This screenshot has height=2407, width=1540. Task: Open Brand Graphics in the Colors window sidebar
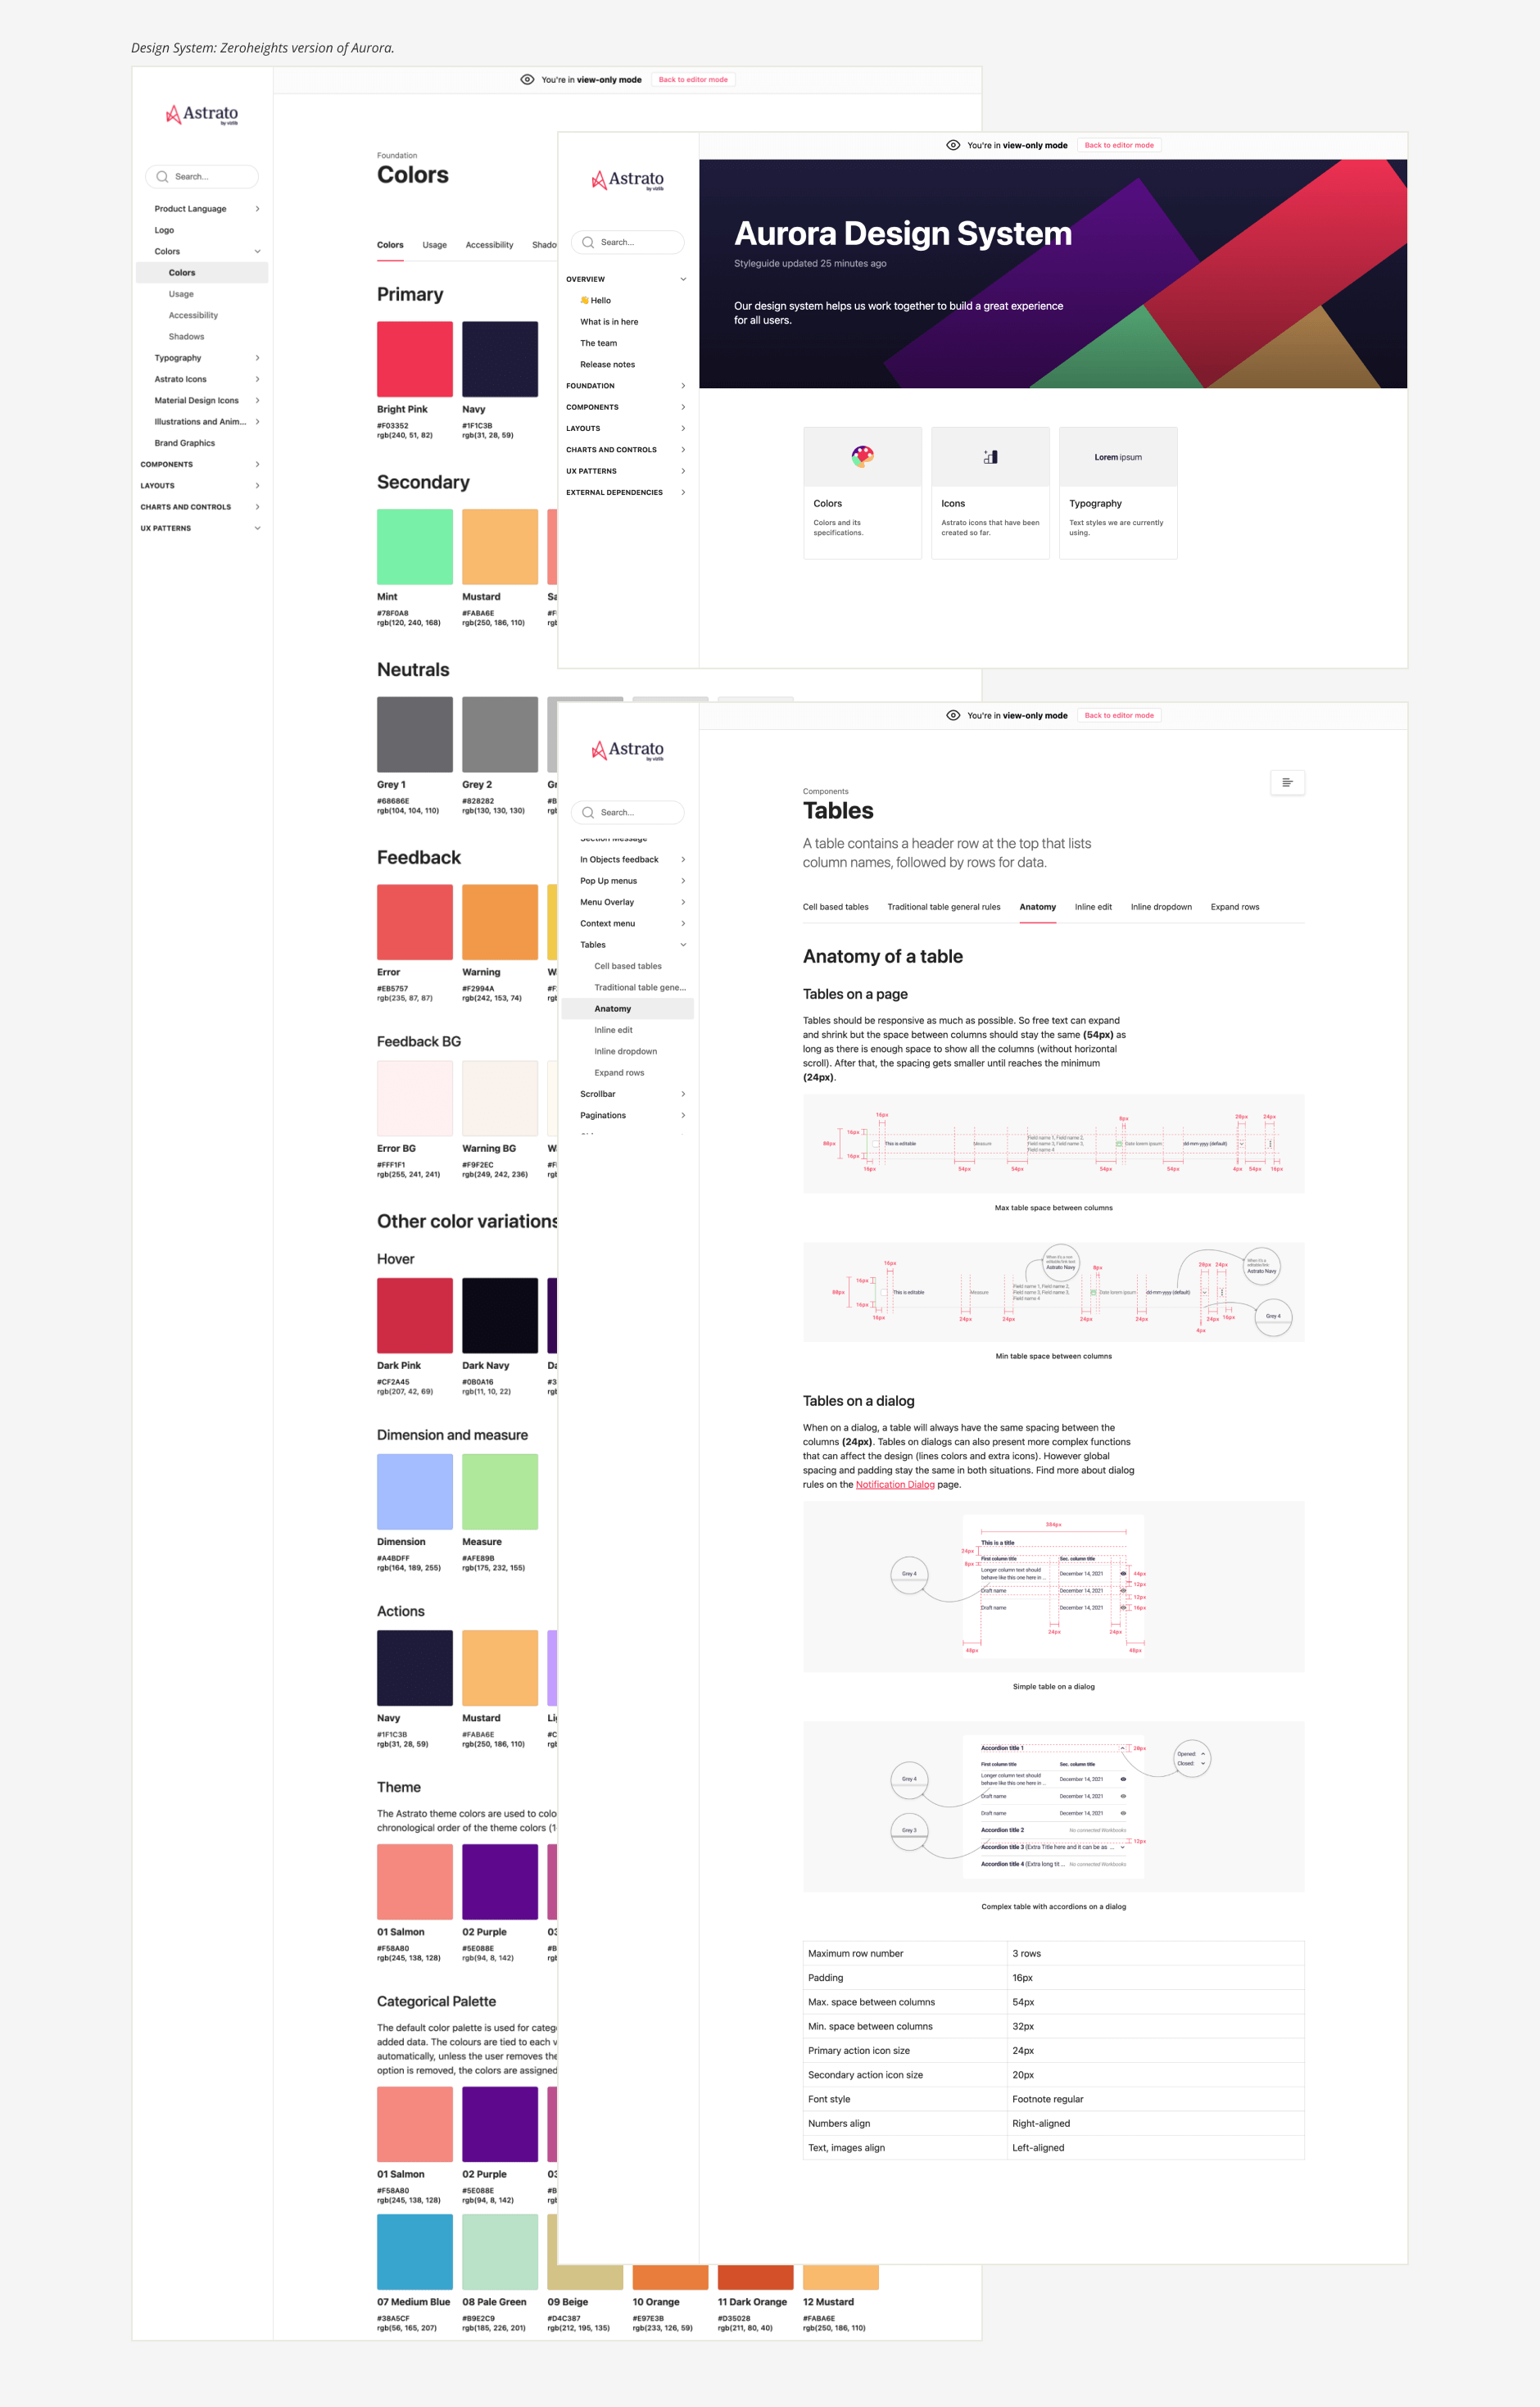tap(184, 443)
